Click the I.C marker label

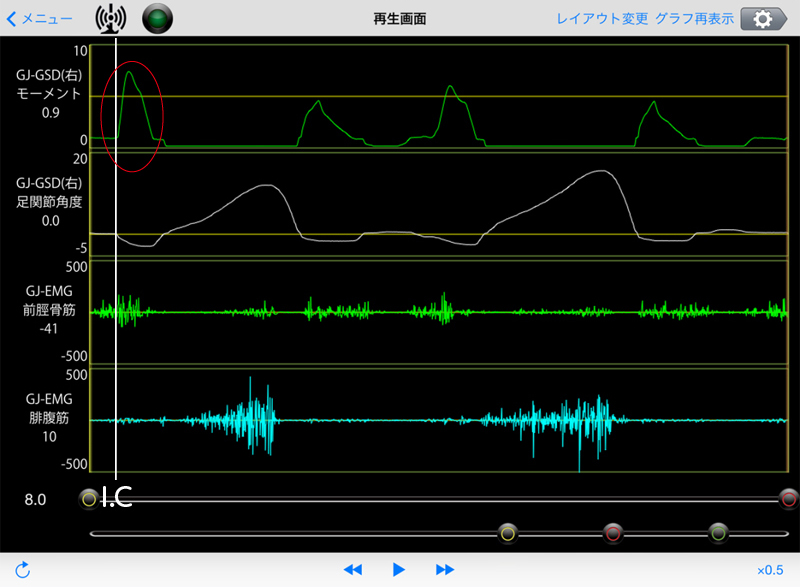click(117, 497)
